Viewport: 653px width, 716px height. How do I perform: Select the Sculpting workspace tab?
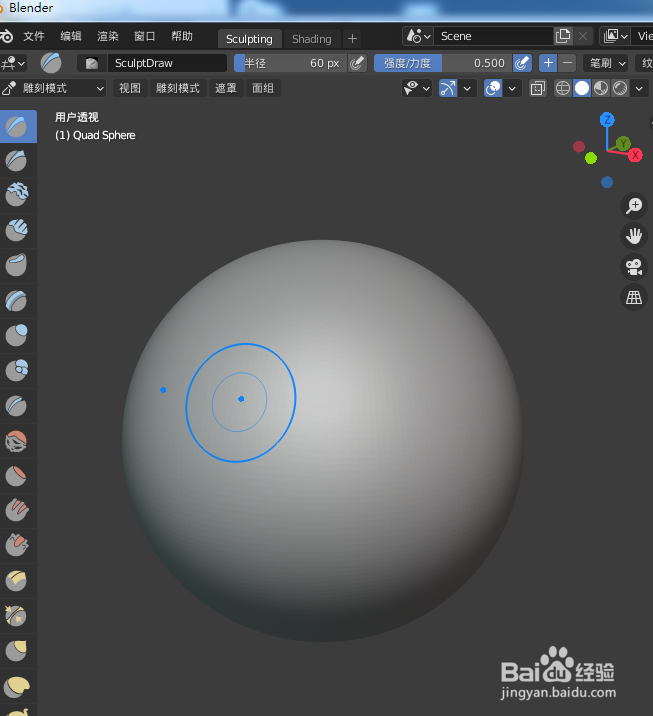[x=249, y=39]
